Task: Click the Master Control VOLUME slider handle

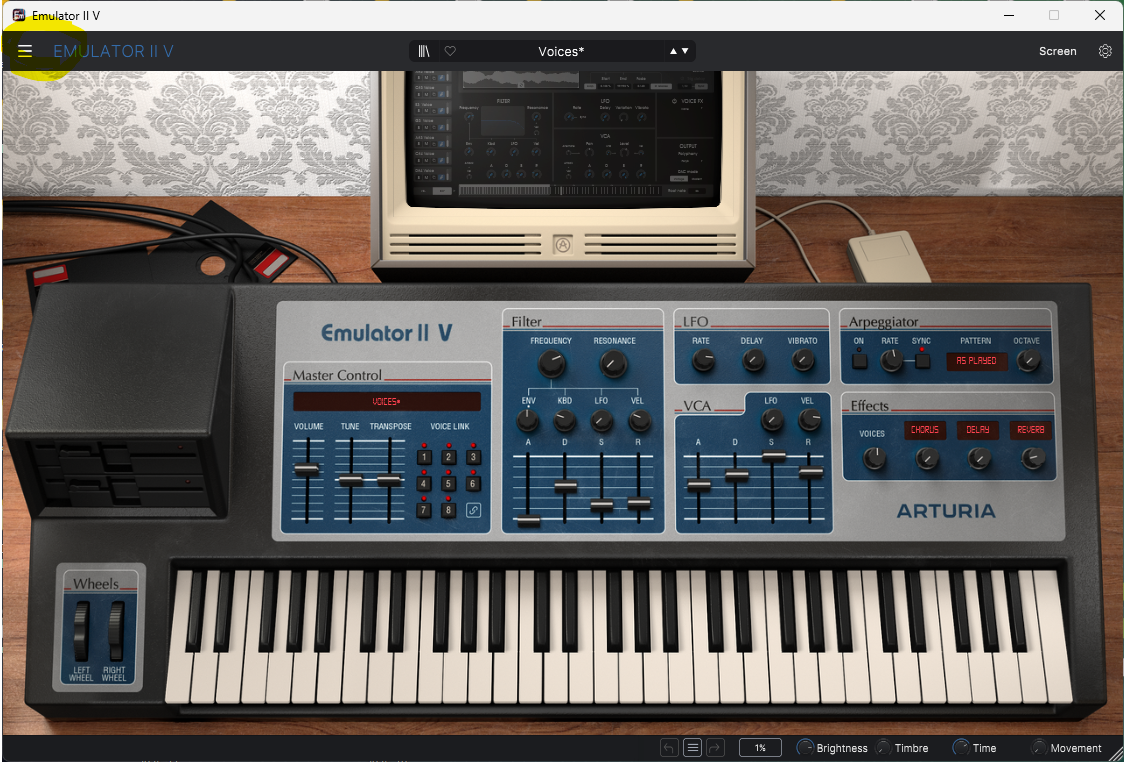Action: tap(308, 470)
